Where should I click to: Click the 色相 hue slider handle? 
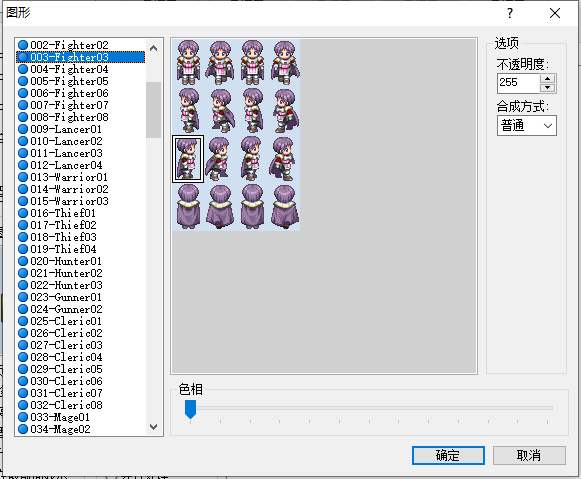[190, 409]
